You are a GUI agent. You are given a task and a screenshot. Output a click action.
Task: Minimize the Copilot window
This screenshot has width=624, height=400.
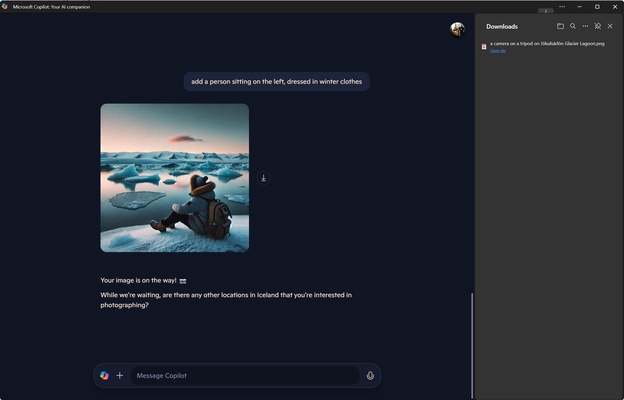point(579,7)
